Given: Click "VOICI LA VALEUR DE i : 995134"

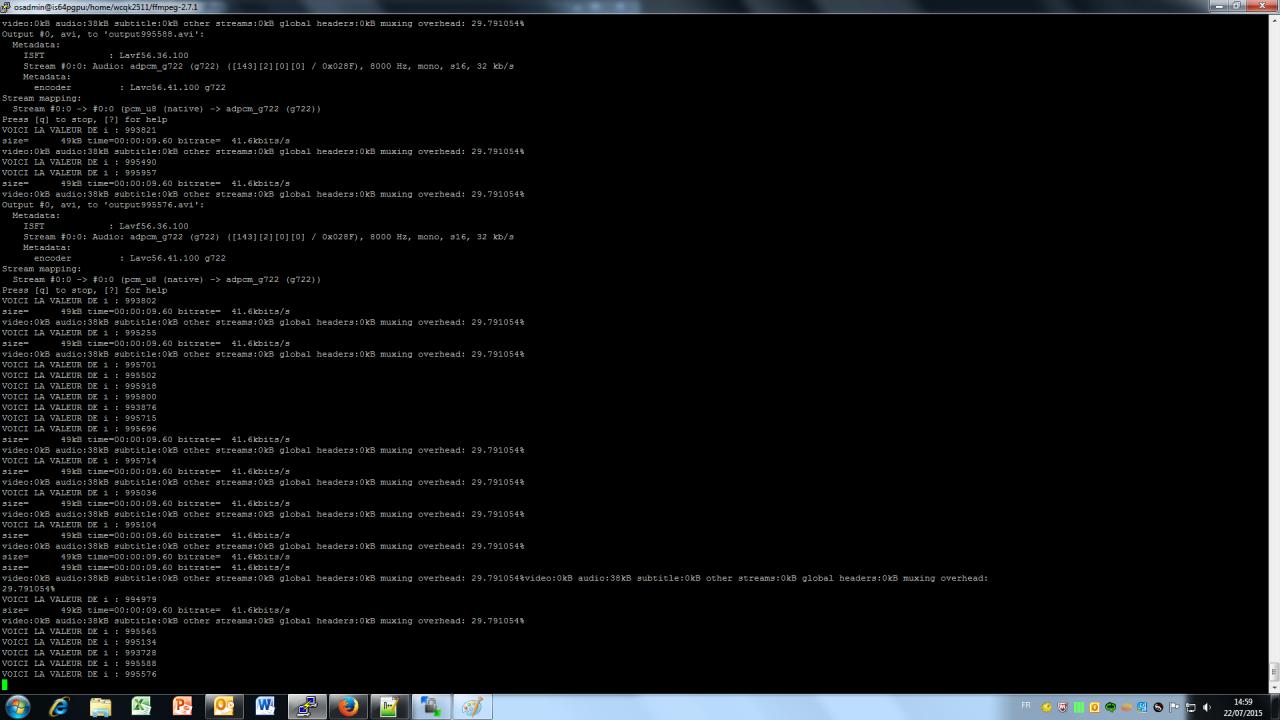Looking at the screenshot, I should (79, 642).
